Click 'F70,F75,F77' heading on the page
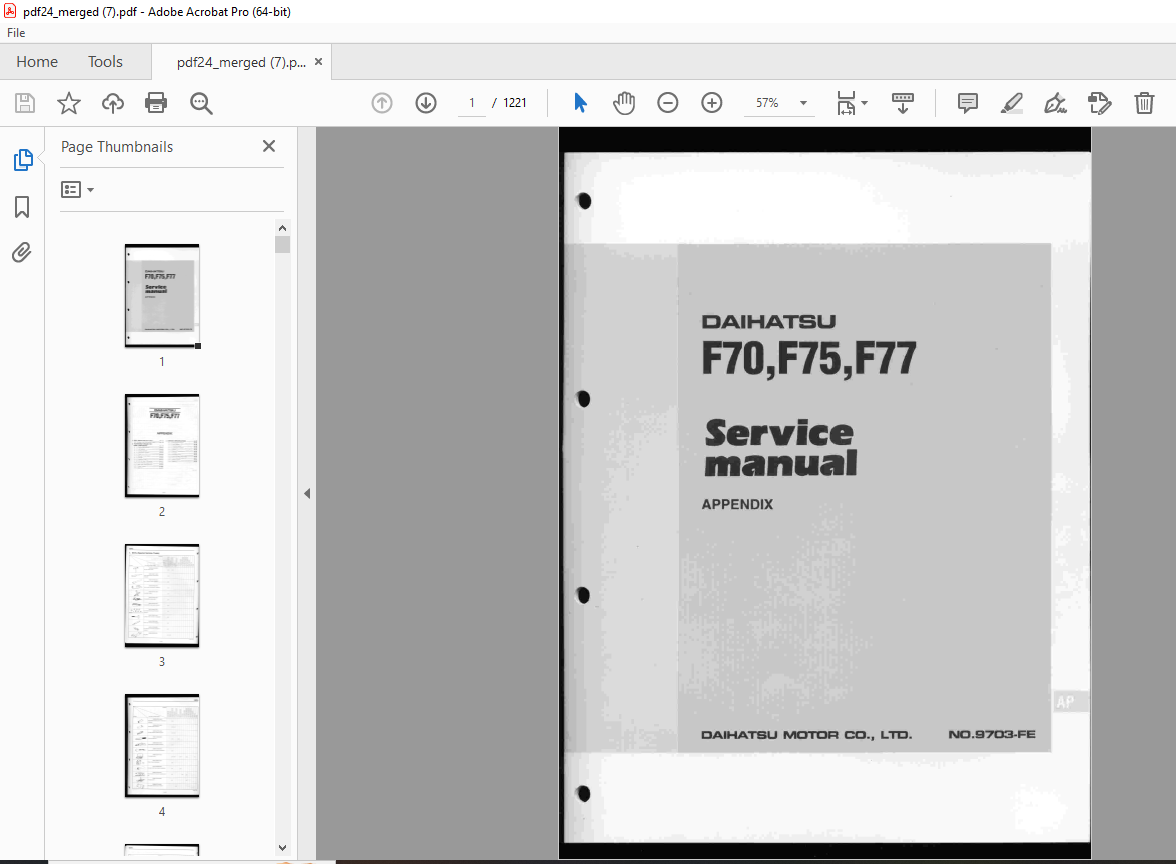This screenshot has height=864, width=1176. [808, 358]
